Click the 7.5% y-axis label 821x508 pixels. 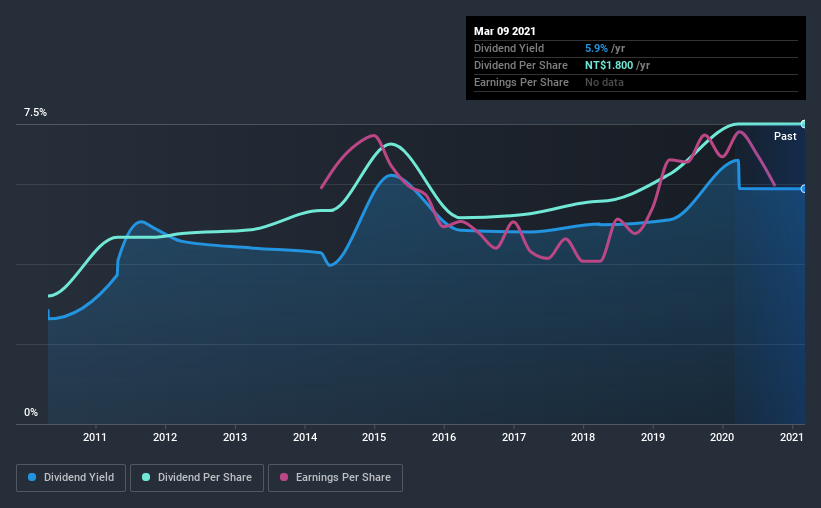35,113
